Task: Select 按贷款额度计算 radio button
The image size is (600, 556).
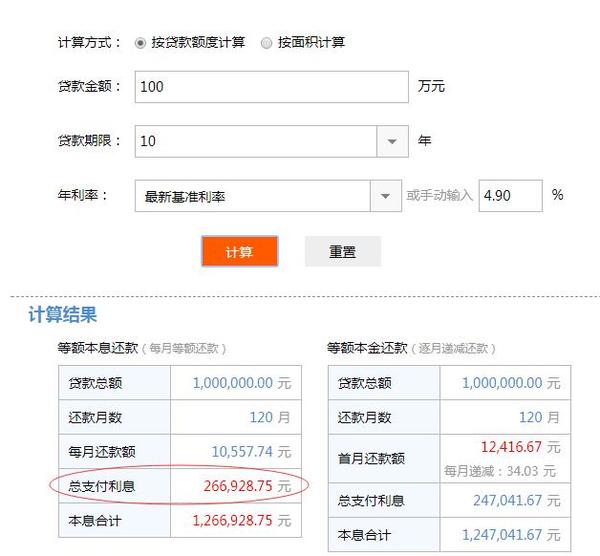Action: pos(140,43)
